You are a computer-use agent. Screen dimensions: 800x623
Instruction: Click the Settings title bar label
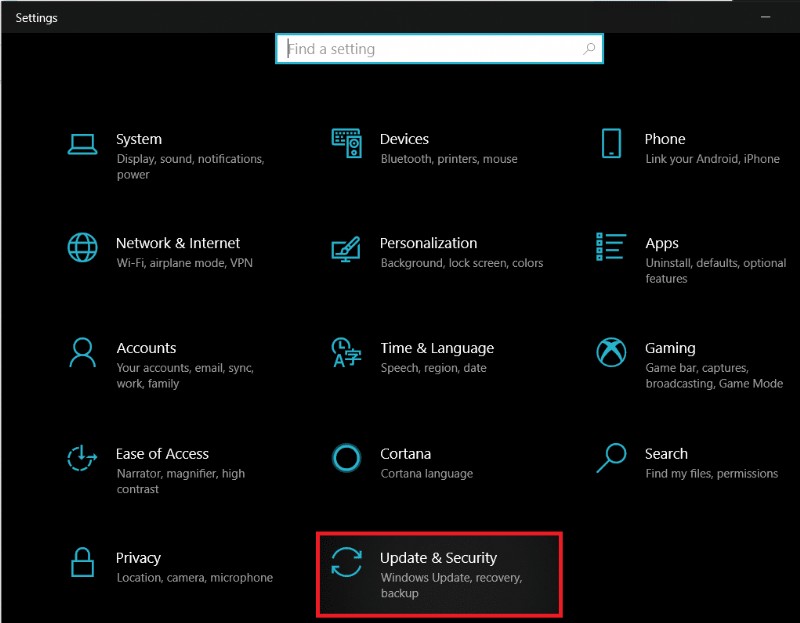coord(36,17)
